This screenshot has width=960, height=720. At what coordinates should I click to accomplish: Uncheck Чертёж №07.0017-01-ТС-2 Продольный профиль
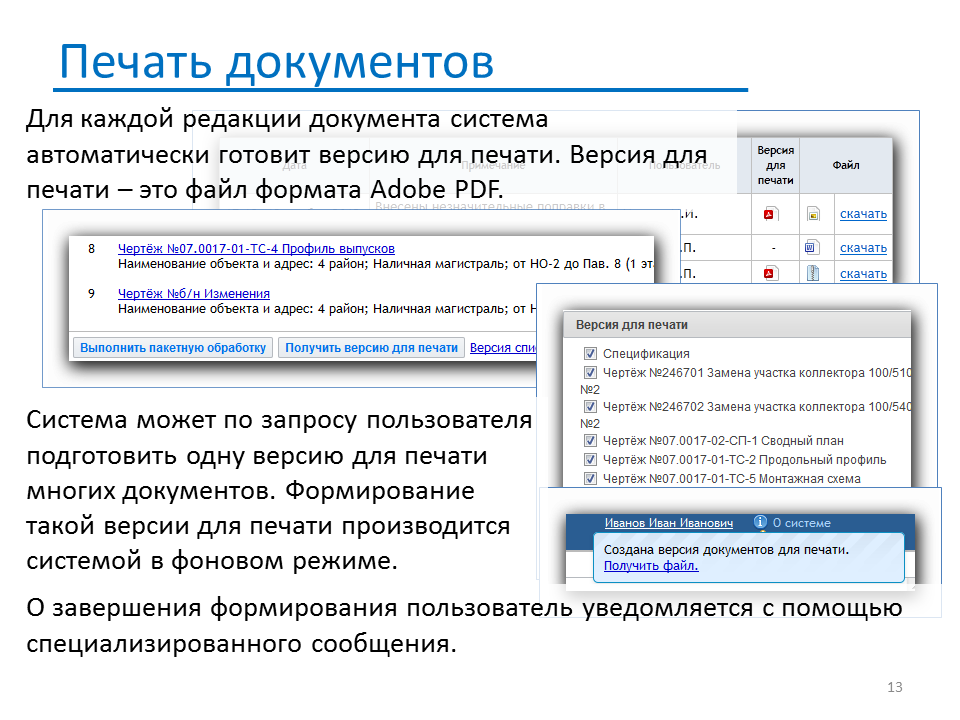pos(590,459)
